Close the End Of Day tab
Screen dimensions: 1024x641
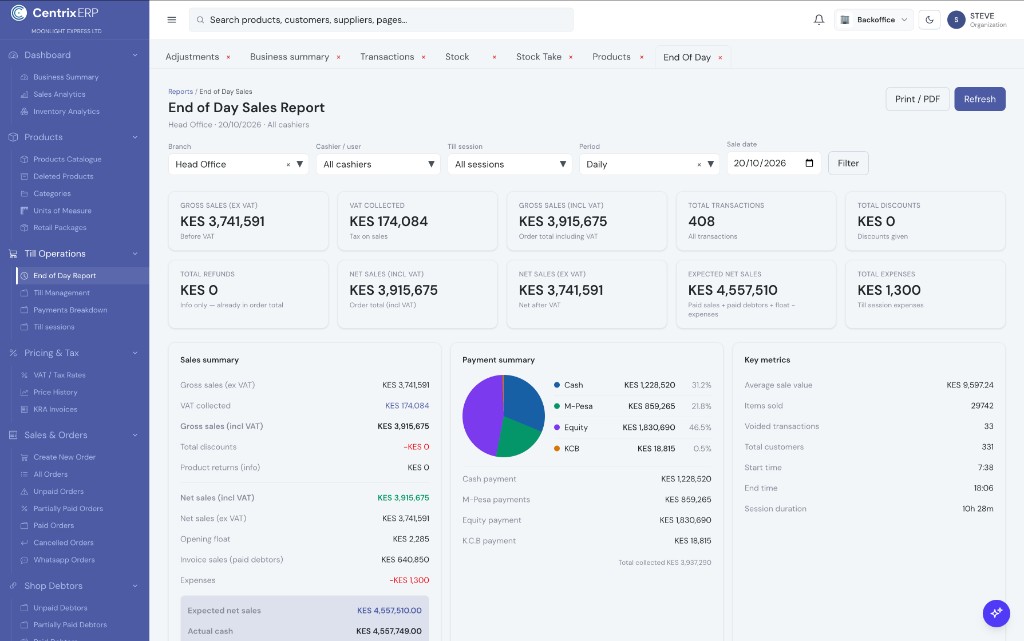[x=720, y=57]
